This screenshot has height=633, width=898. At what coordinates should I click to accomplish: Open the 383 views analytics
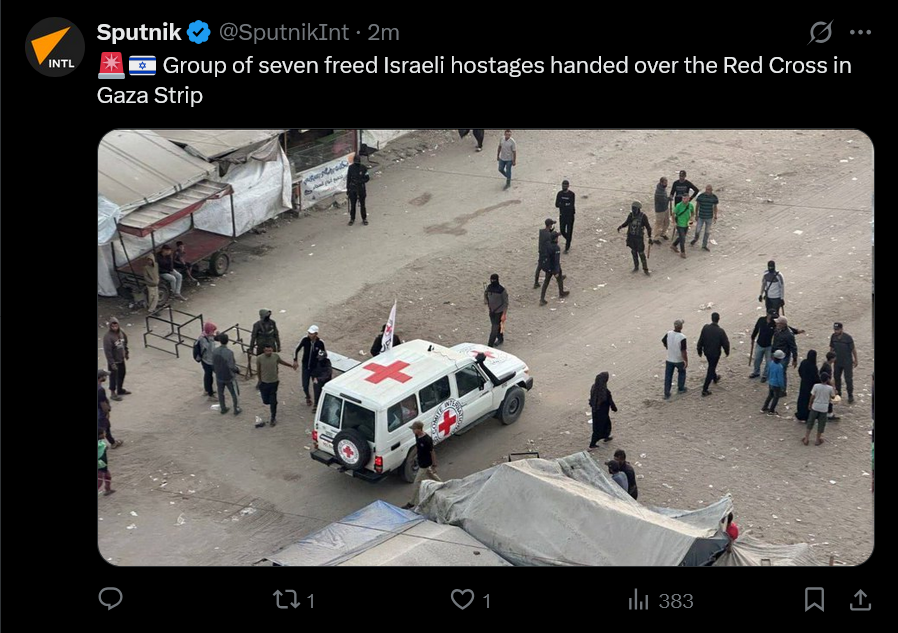[676, 601]
